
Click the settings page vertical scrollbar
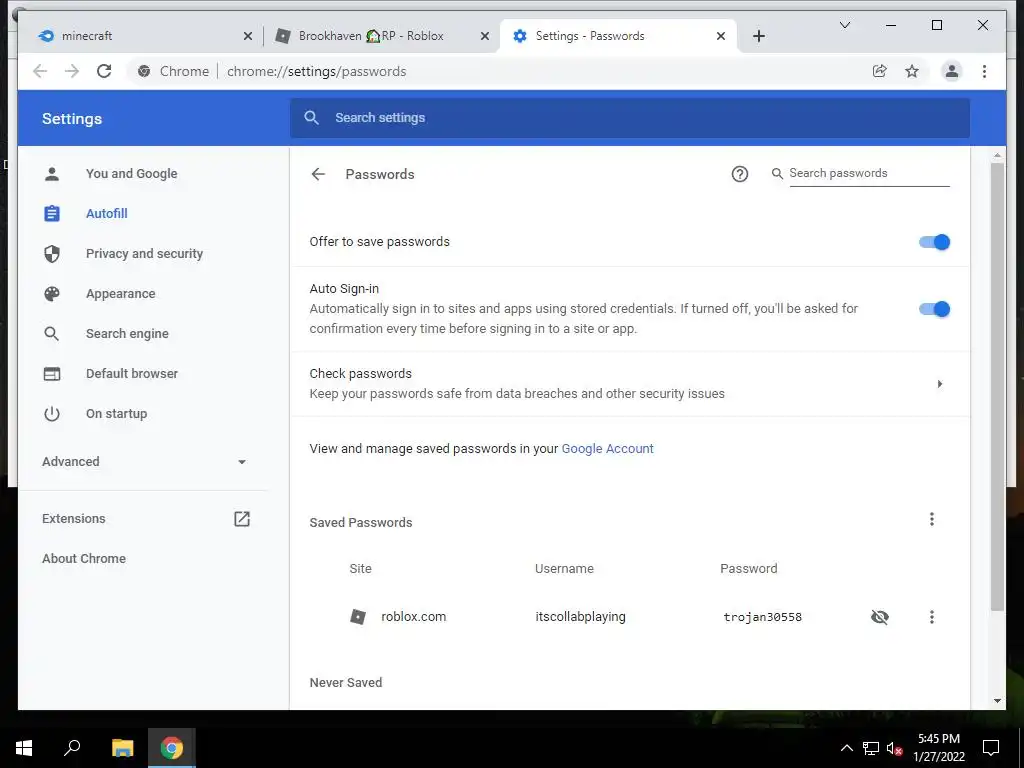pos(997,387)
